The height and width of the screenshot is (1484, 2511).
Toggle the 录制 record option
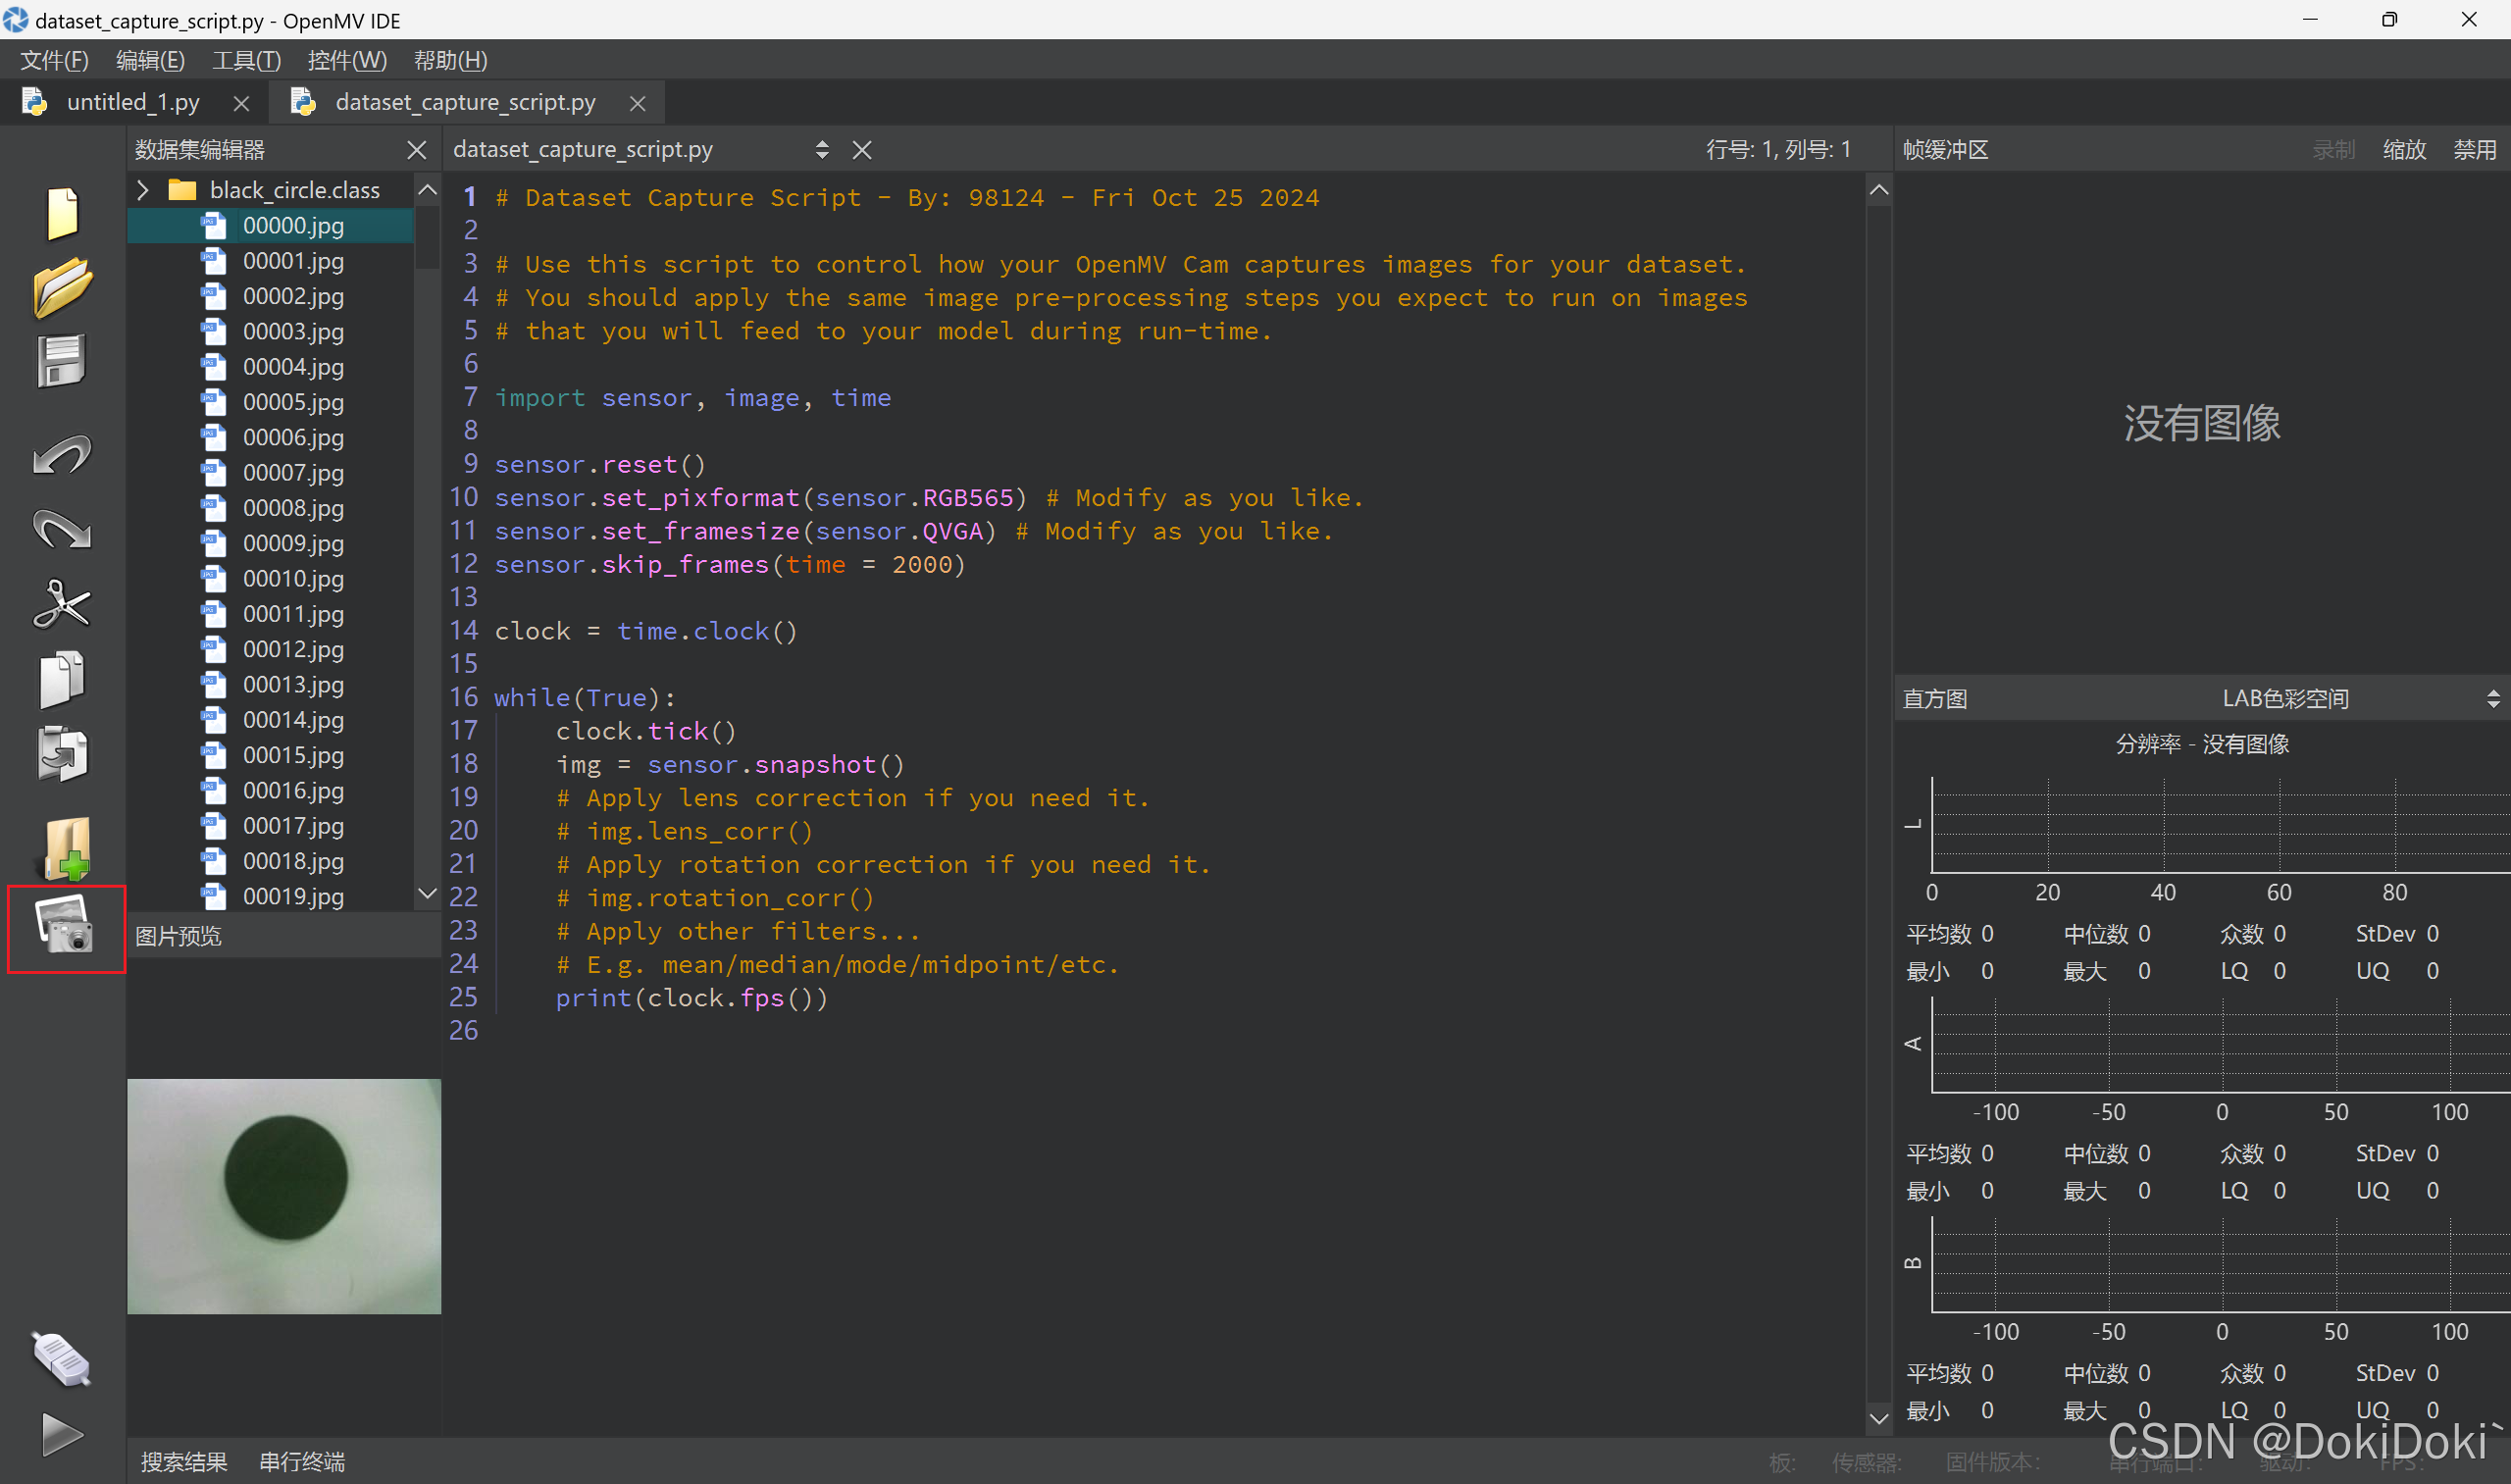pos(2333,150)
